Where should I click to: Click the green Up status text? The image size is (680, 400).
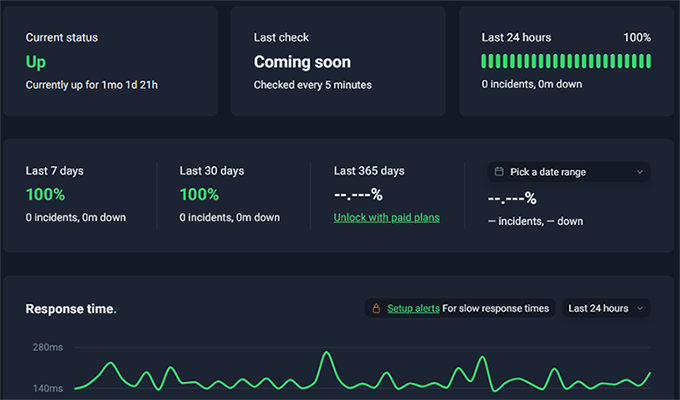tap(36, 61)
